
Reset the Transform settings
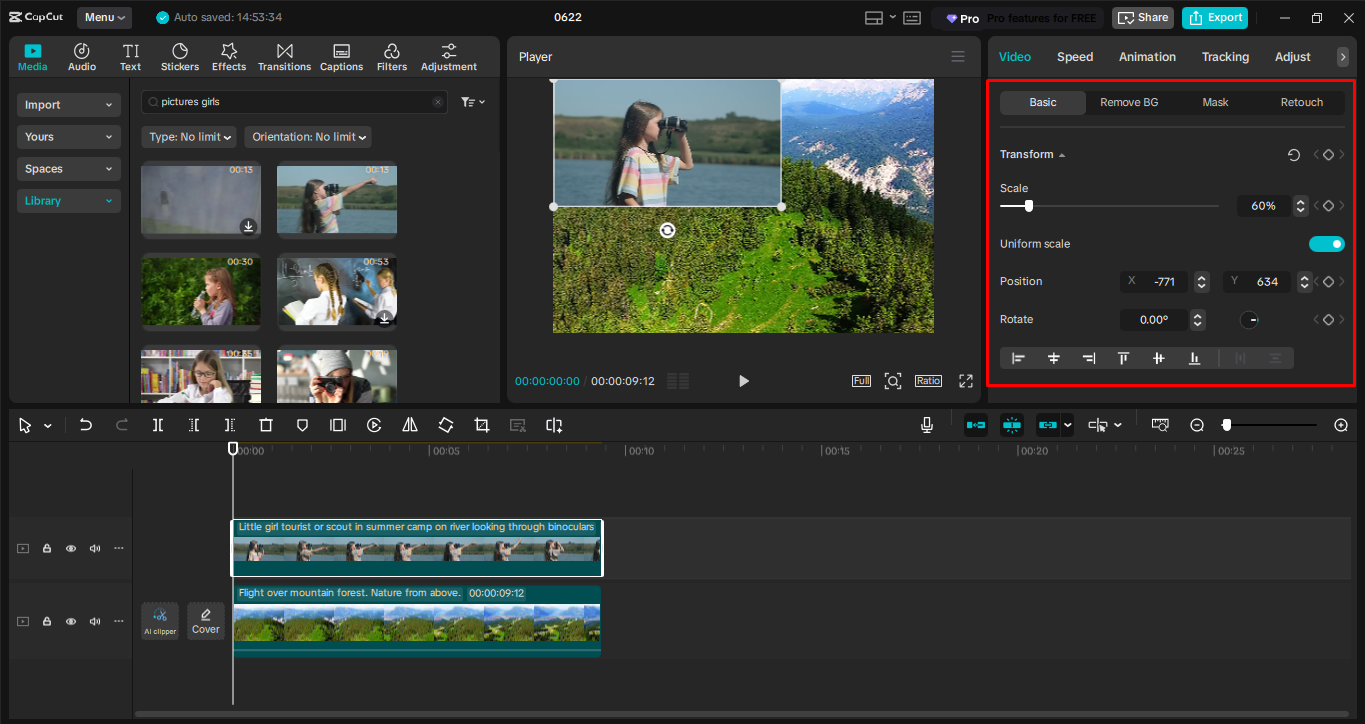point(1293,155)
